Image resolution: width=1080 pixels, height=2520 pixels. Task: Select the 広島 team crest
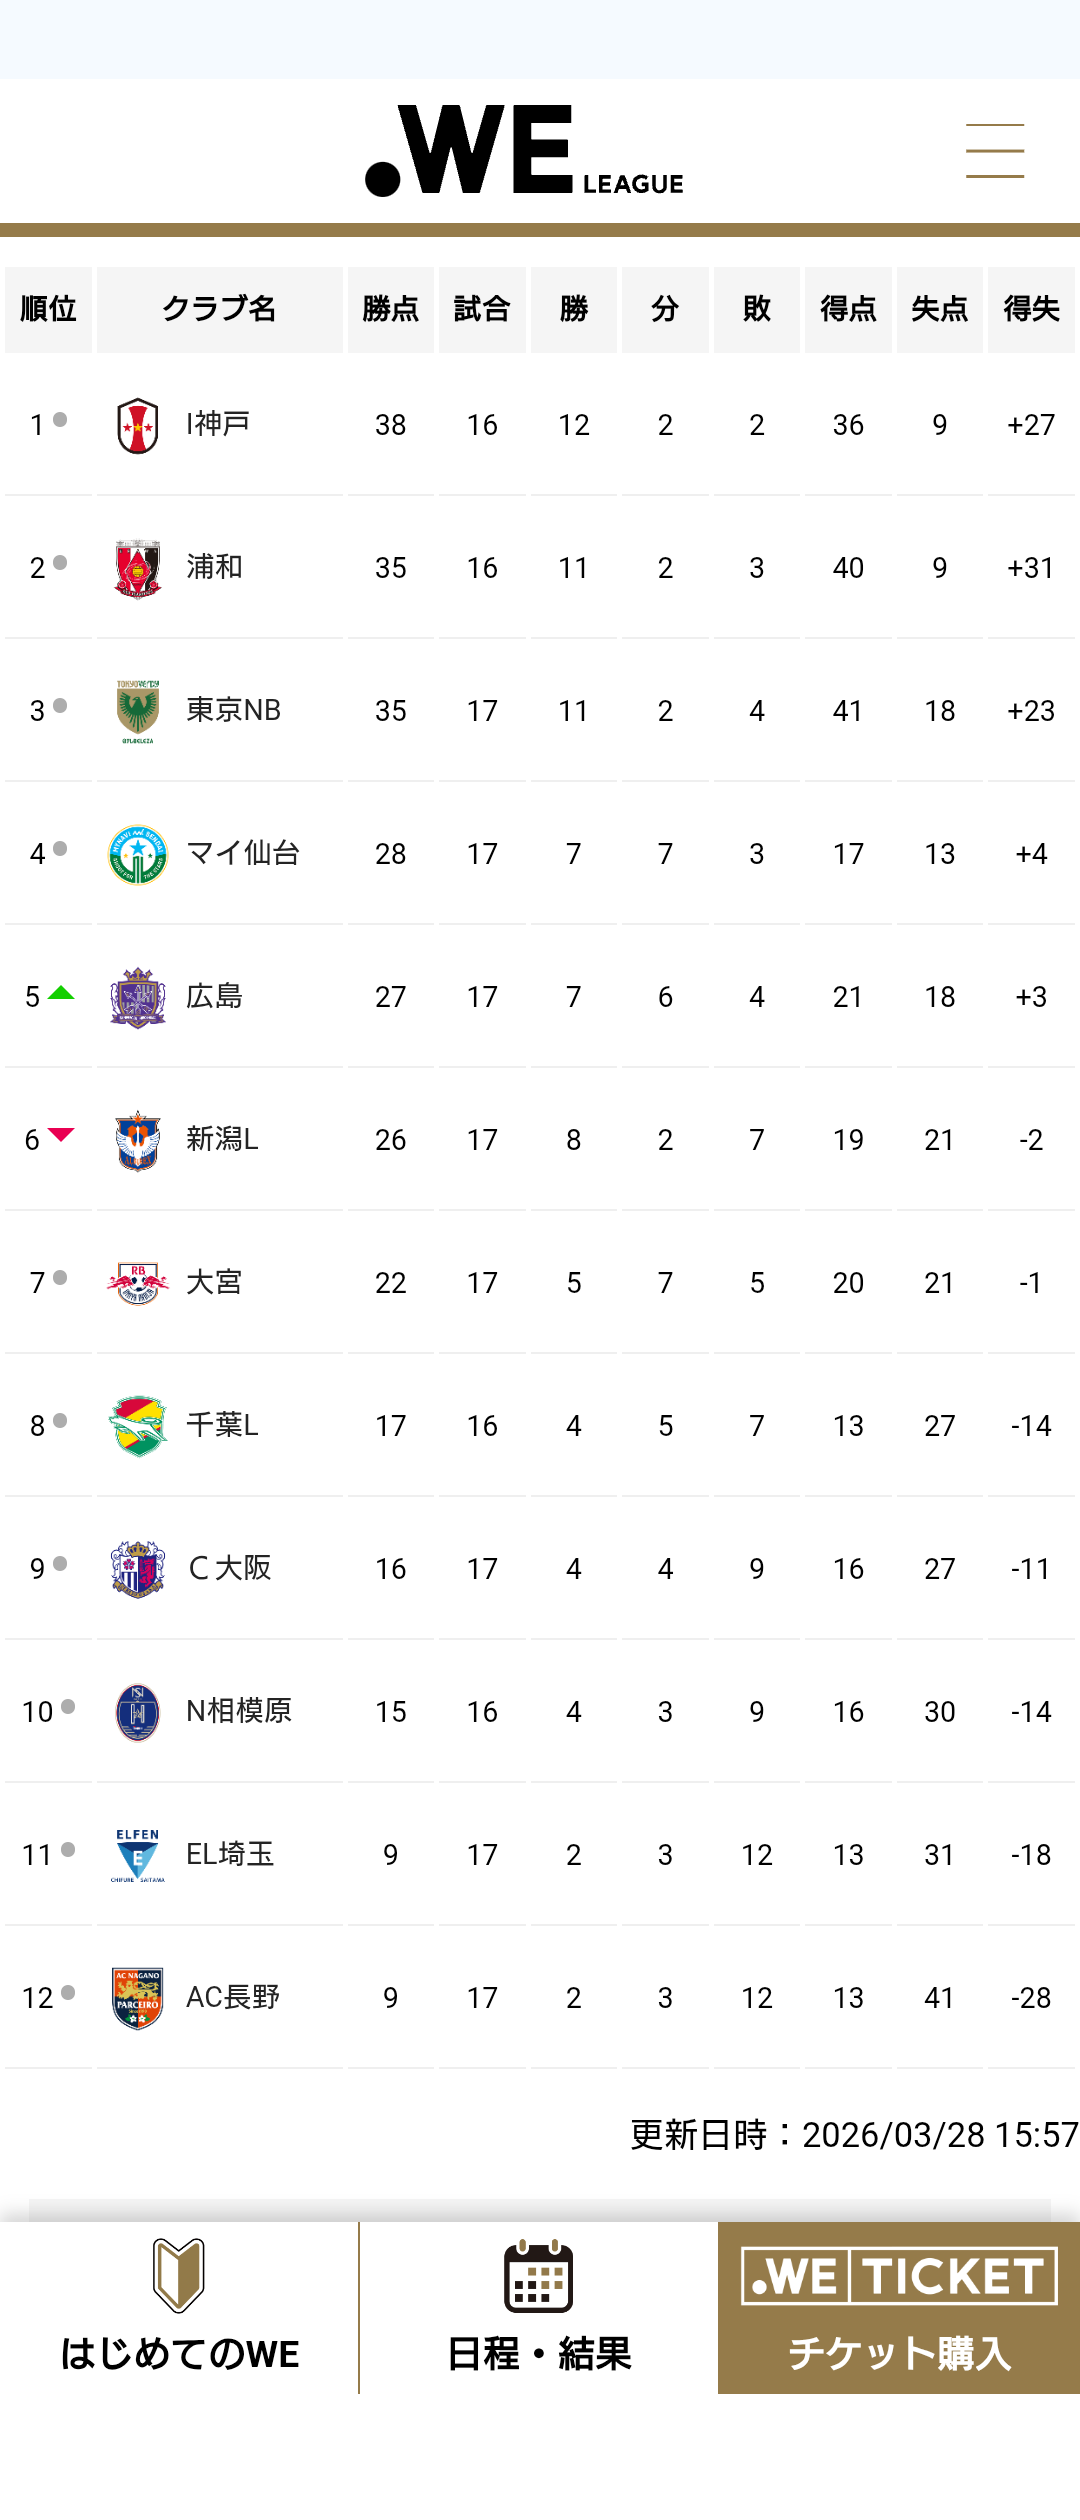tap(138, 997)
